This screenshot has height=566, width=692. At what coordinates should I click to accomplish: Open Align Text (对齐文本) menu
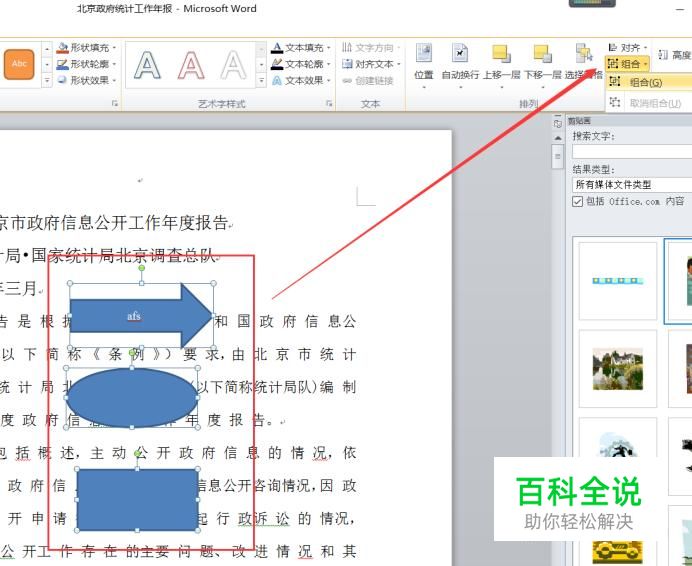pos(372,64)
